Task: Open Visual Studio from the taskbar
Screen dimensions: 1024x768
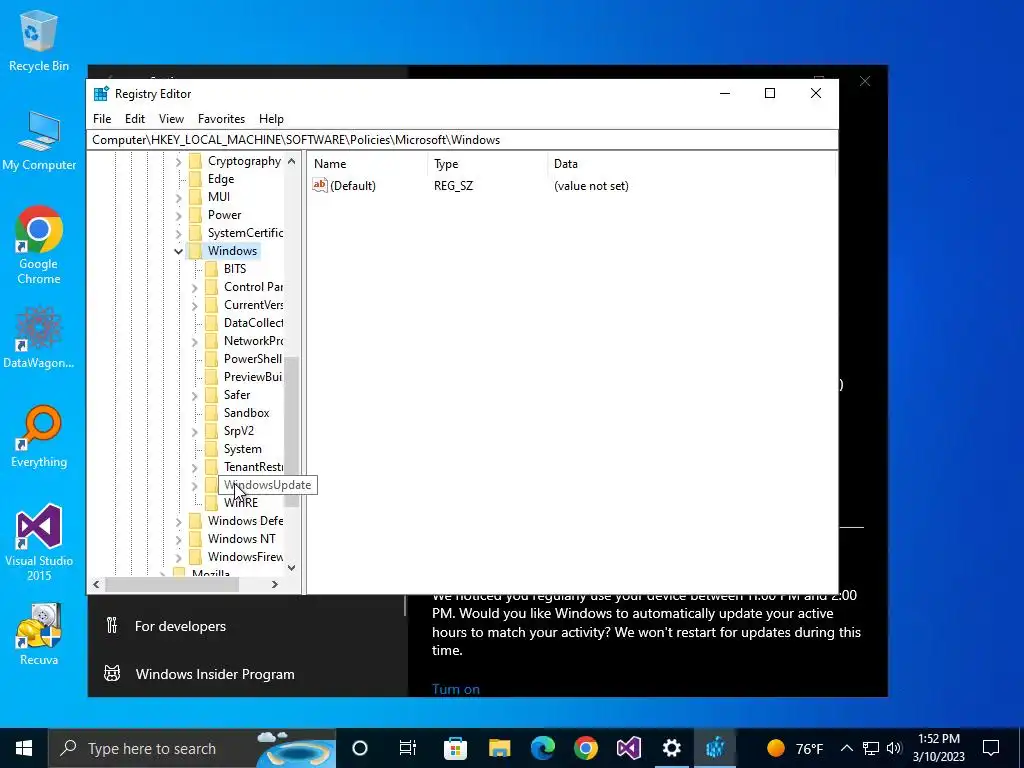Action: click(629, 748)
